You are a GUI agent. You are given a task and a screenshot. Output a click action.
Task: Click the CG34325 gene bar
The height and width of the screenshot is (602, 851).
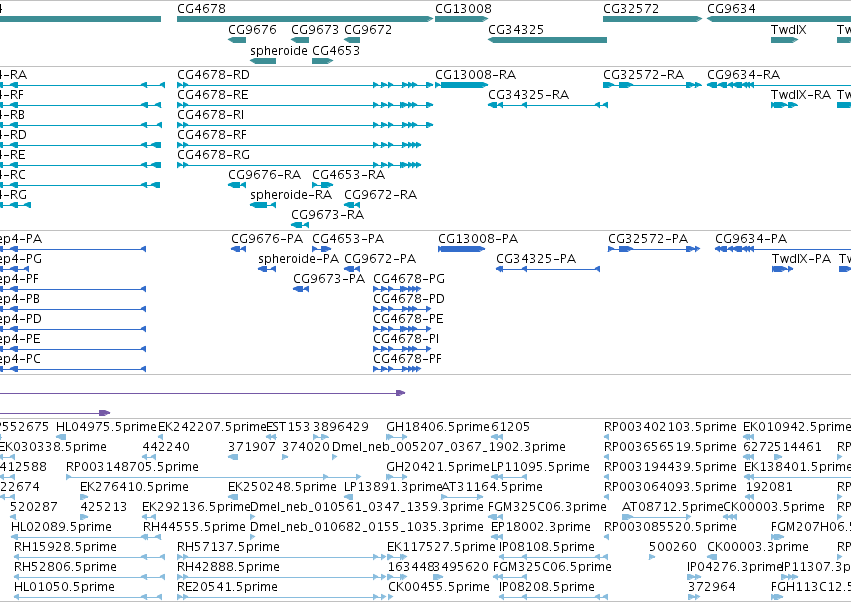pos(547,40)
